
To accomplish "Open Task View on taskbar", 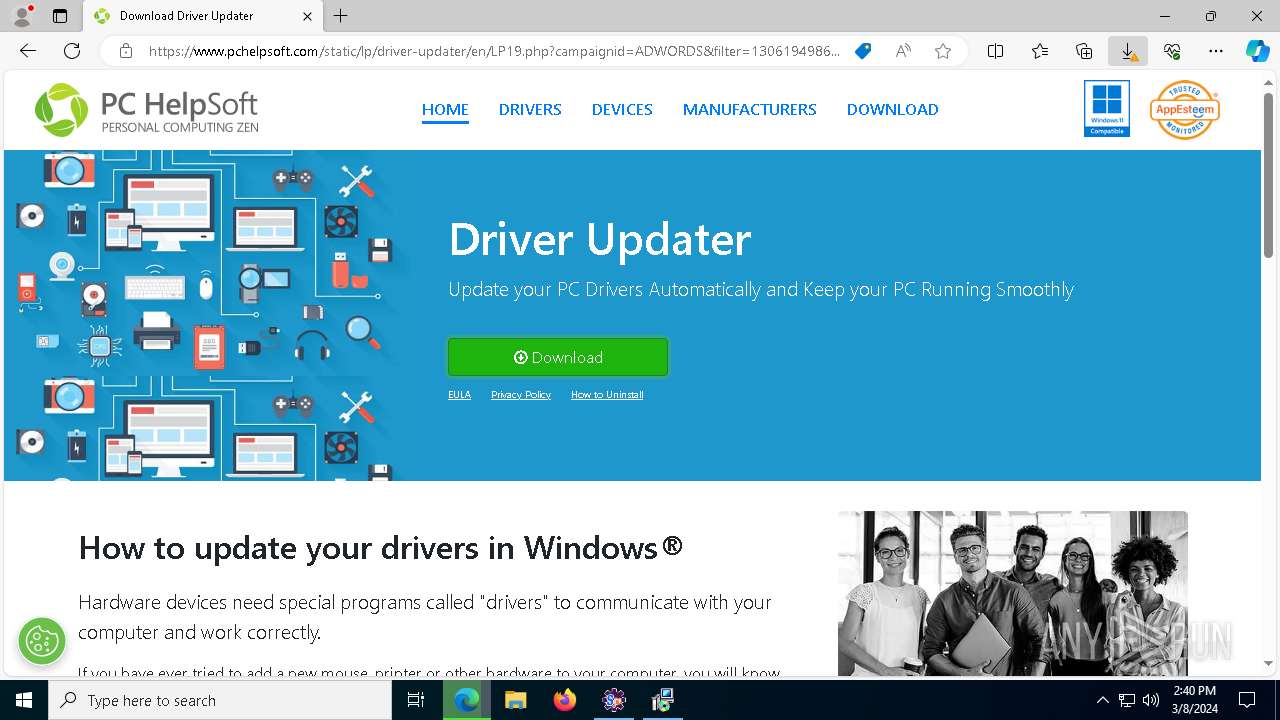I will [416, 700].
